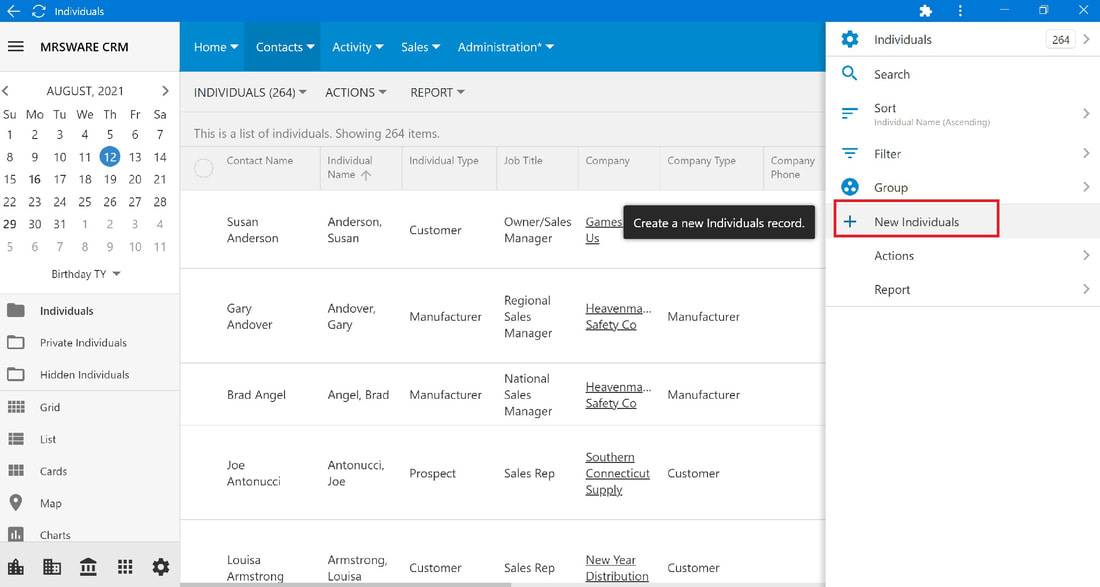Open REPORT dropdown in toolbar
The image size is (1100, 587).
(x=437, y=93)
